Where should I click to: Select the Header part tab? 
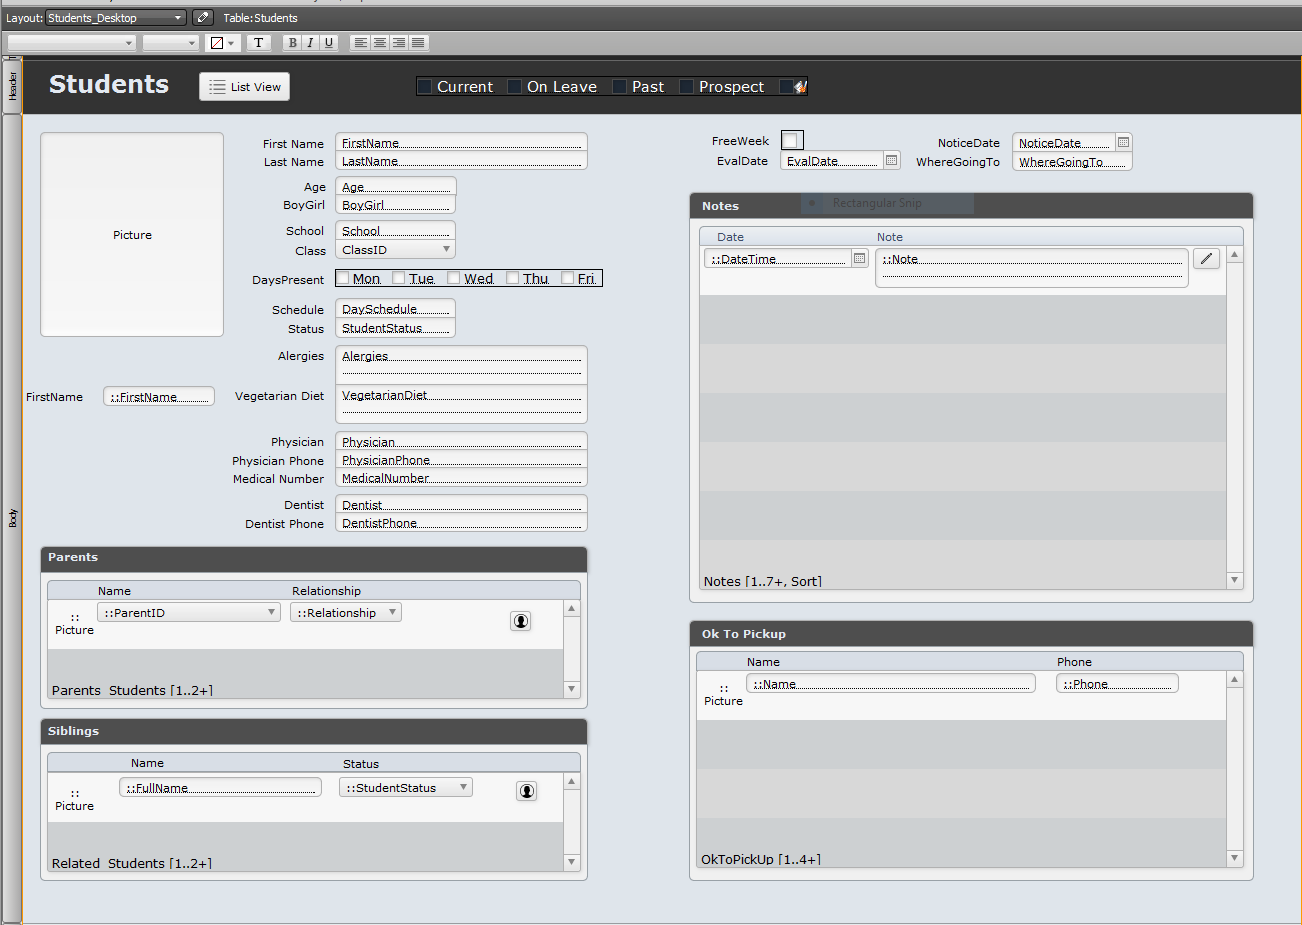click(x=12, y=86)
